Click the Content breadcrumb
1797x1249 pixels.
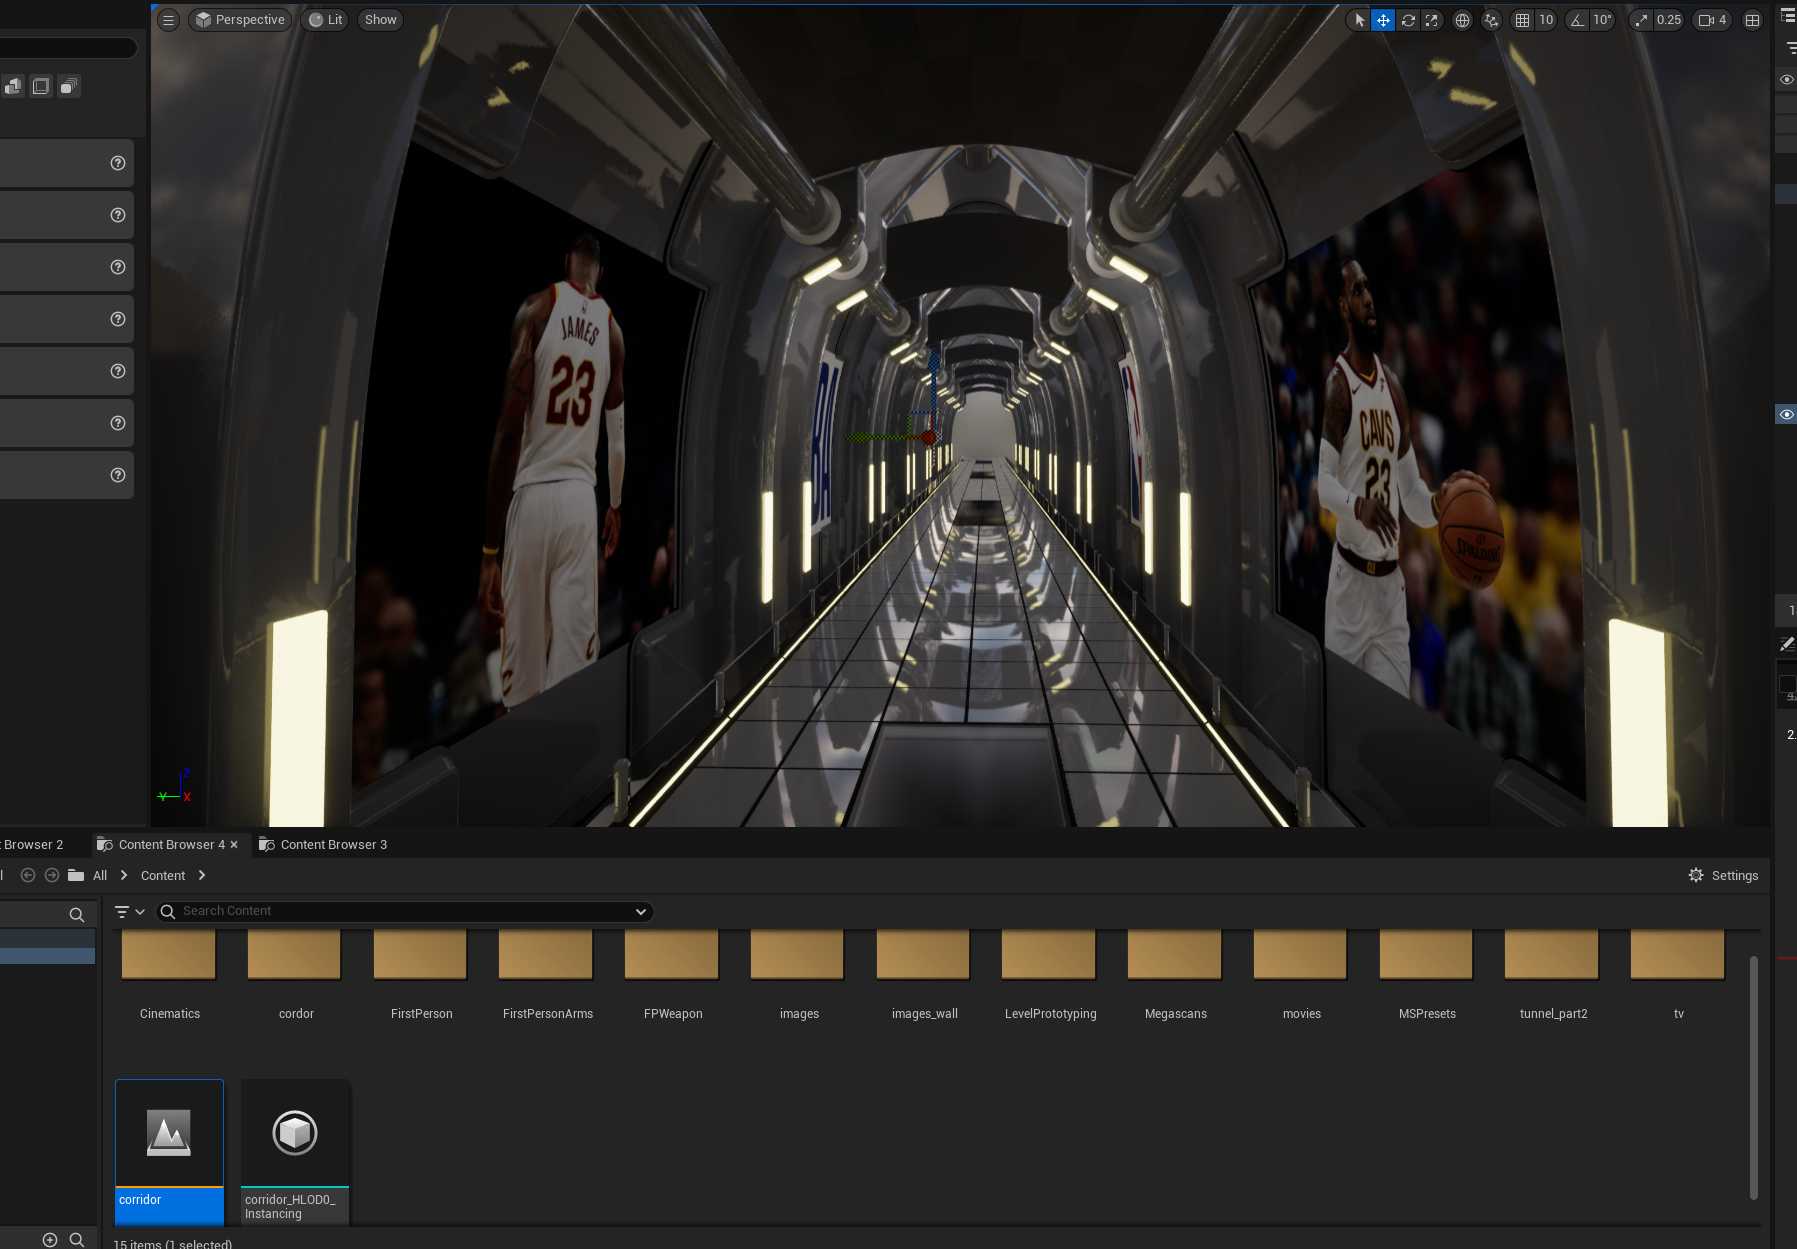tap(163, 876)
